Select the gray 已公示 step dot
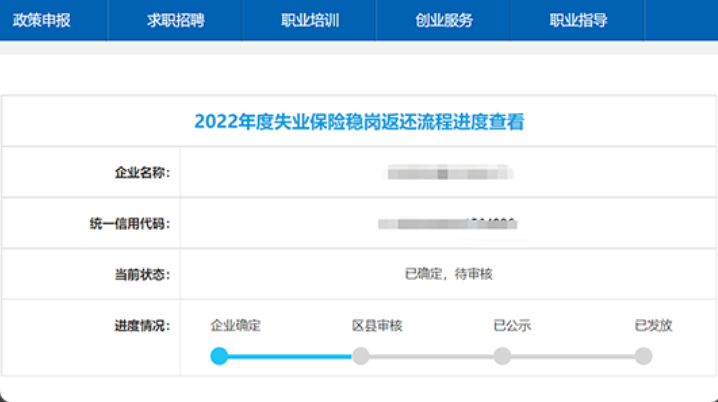Image resolution: width=718 pixels, height=402 pixels. pyautogui.click(x=502, y=356)
